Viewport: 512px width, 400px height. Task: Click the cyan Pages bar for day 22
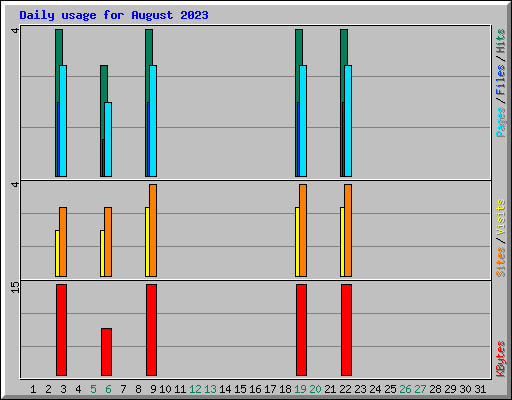click(348, 121)
